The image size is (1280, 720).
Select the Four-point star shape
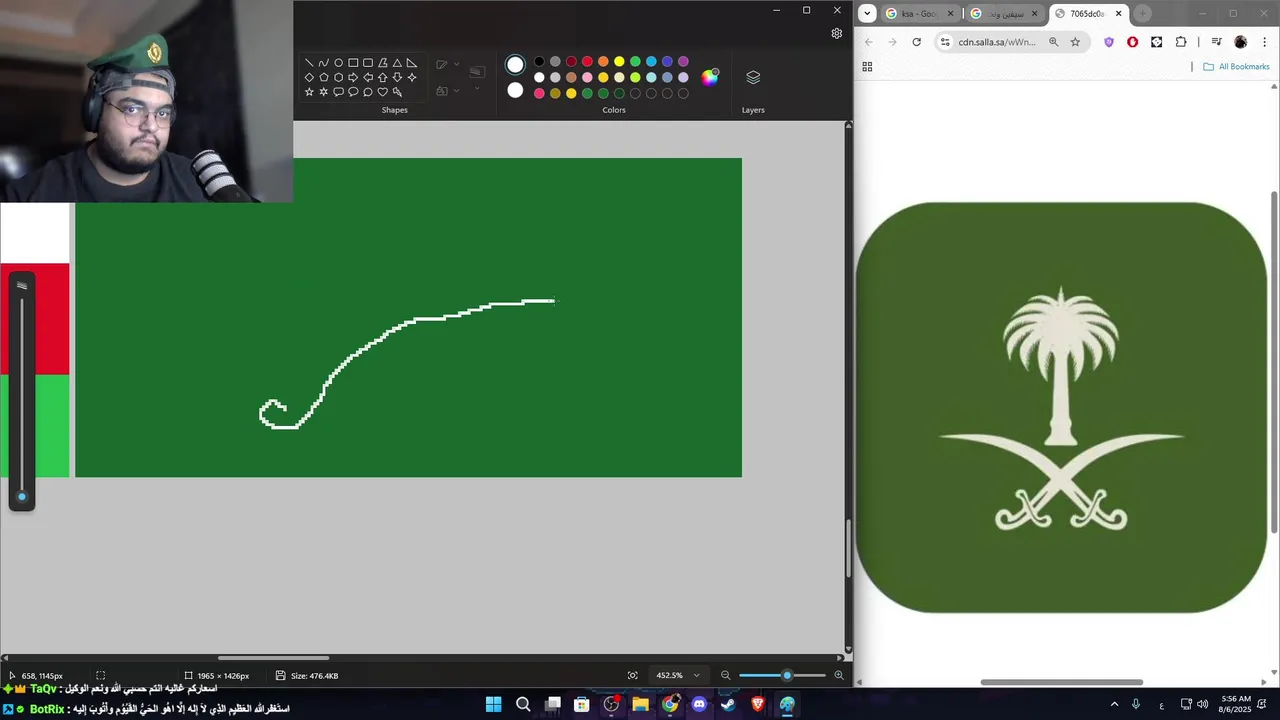412,77
